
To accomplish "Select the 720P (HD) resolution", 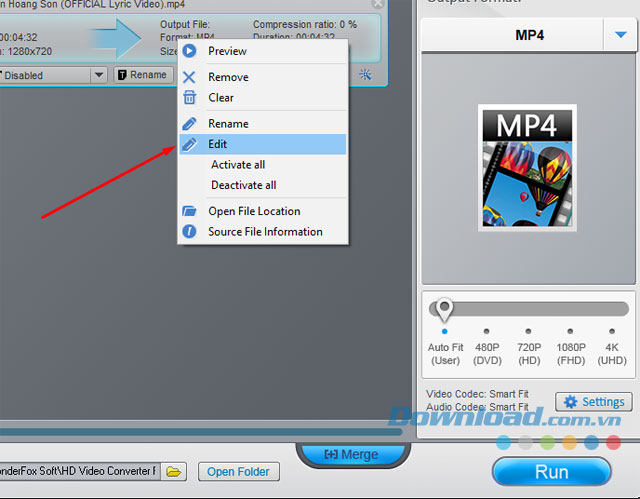I will (529, 354).
